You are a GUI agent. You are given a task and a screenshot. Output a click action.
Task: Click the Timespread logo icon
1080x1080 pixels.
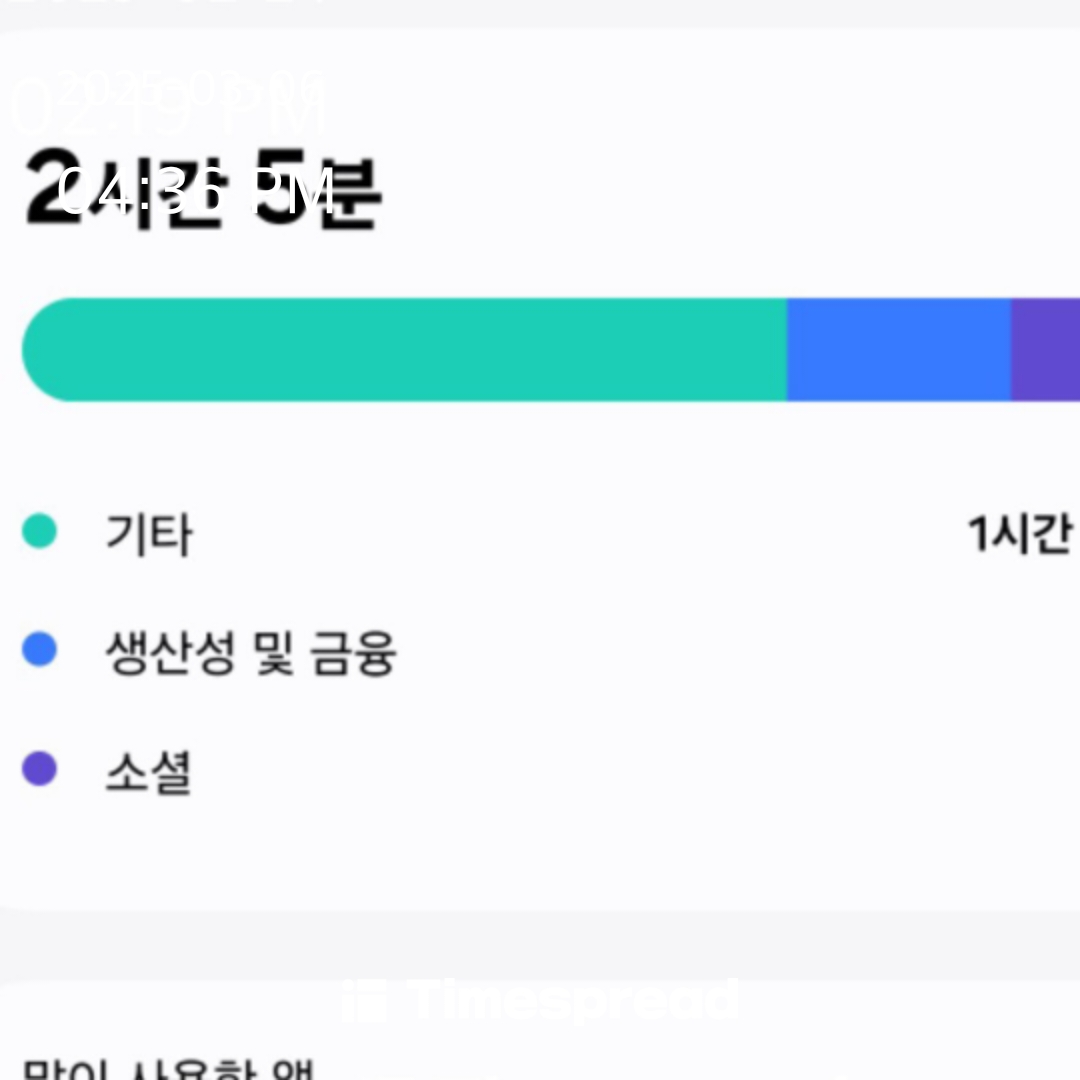(363, 1001)
